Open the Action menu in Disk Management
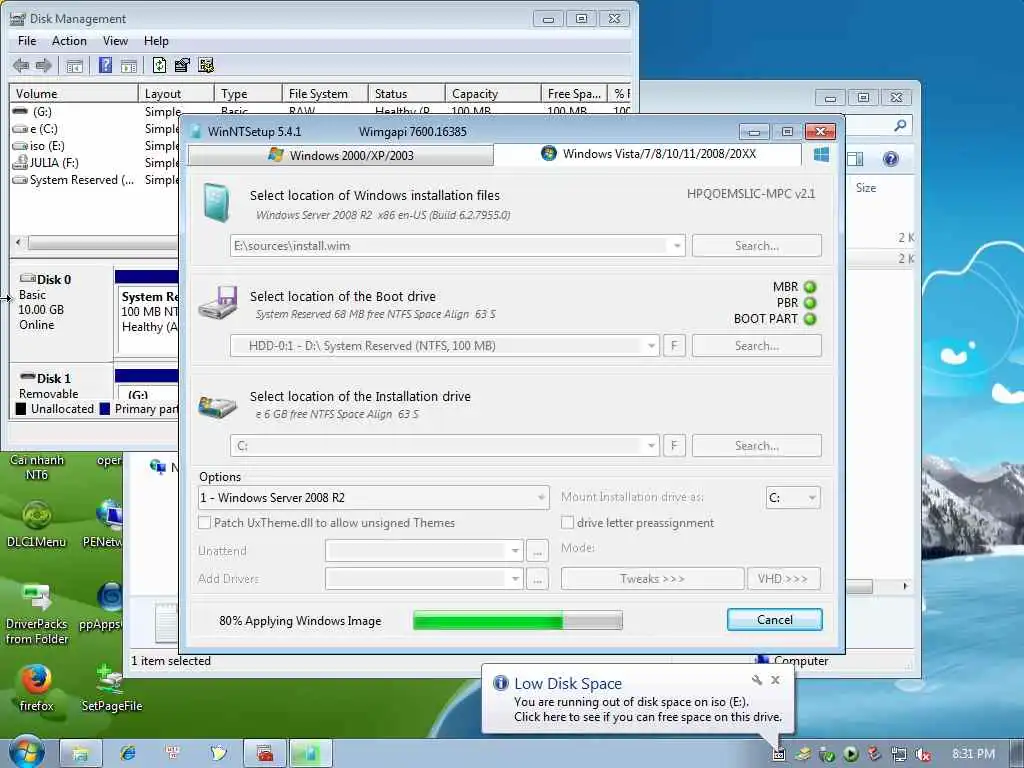 [x=69, y=40]
